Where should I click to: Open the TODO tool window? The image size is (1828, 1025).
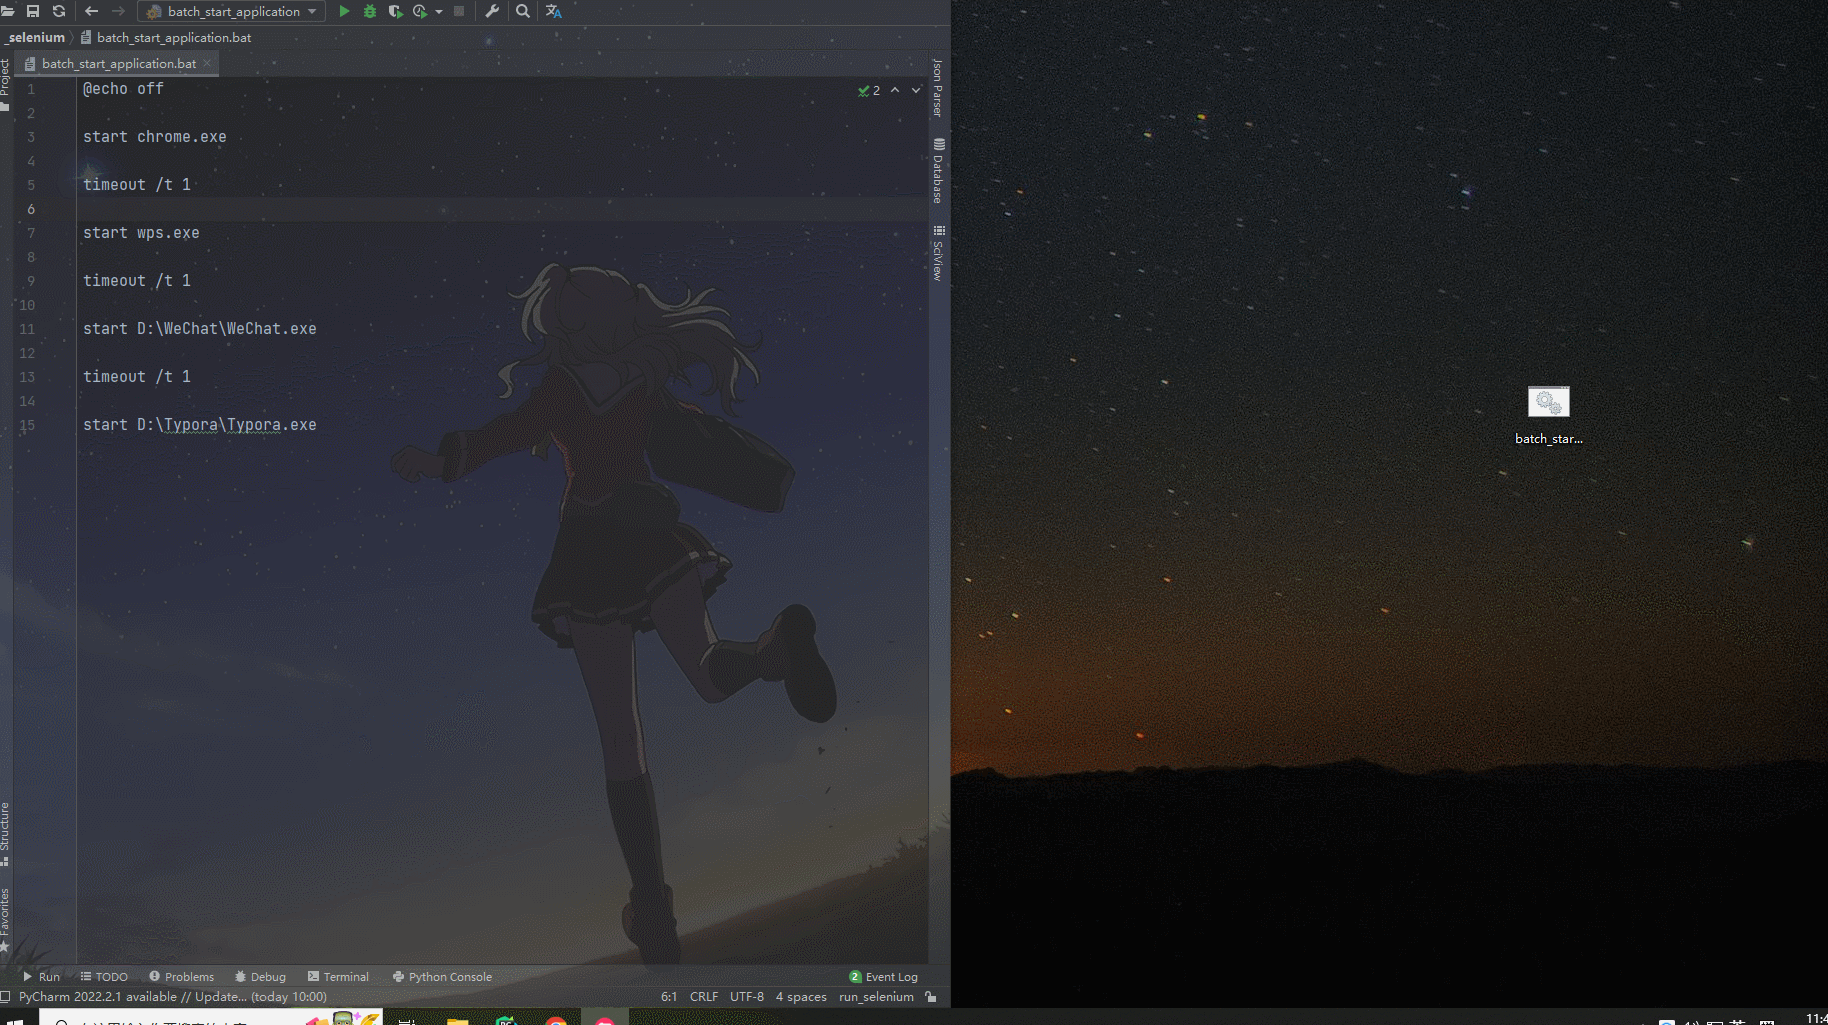click(104, 977)
